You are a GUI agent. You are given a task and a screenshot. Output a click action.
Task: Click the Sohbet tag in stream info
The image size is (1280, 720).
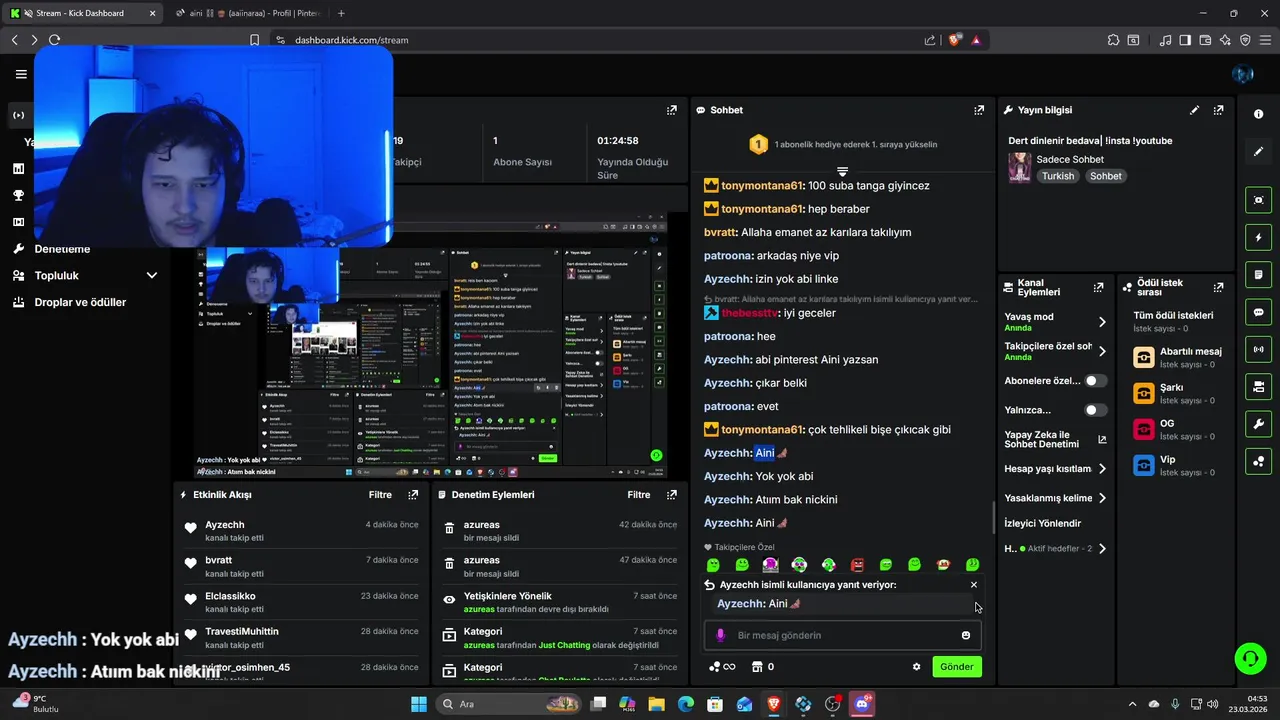1106,176
